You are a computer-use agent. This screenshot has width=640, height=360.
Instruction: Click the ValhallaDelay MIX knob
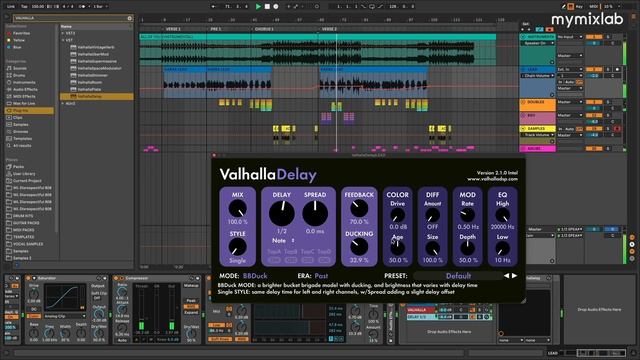(x=238, y=209)
